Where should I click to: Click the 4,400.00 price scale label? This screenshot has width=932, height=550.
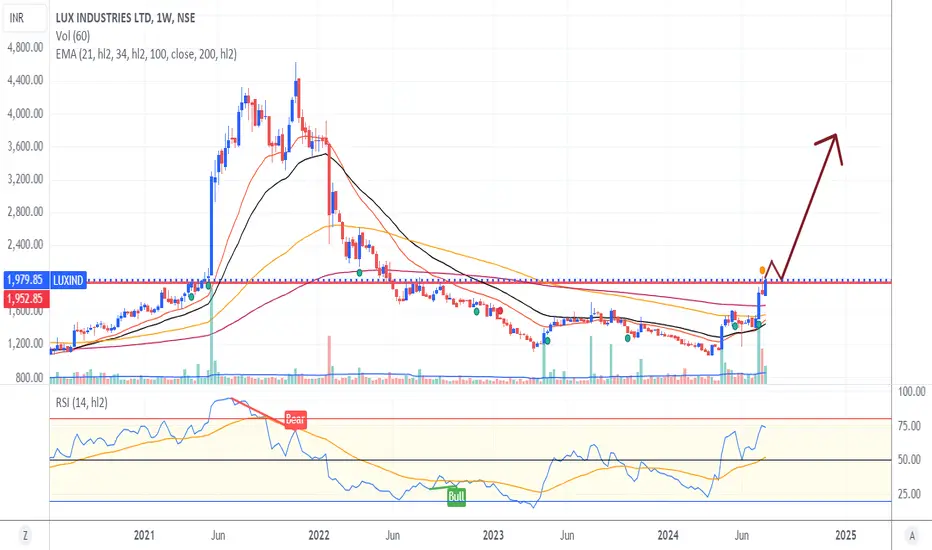(25, 80)
